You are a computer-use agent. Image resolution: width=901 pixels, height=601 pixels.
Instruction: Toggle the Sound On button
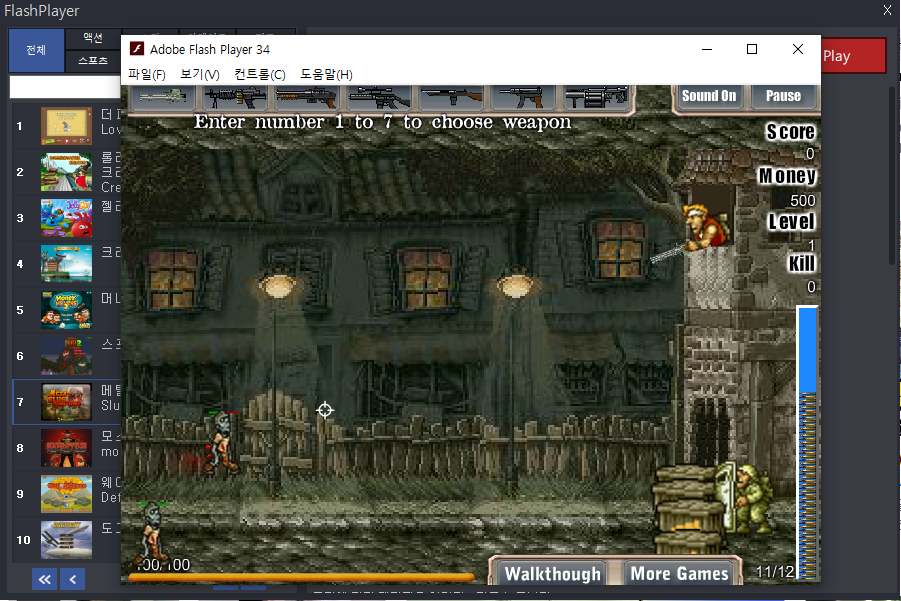click(709, 96)
